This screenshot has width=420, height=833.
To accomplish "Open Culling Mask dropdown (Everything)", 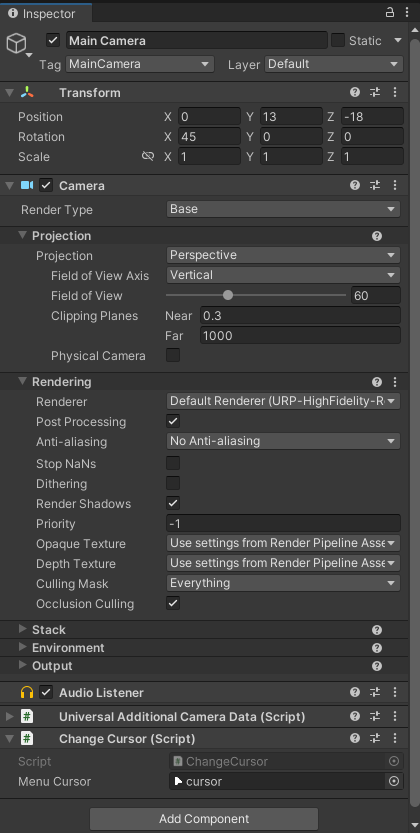I will 284,583.
